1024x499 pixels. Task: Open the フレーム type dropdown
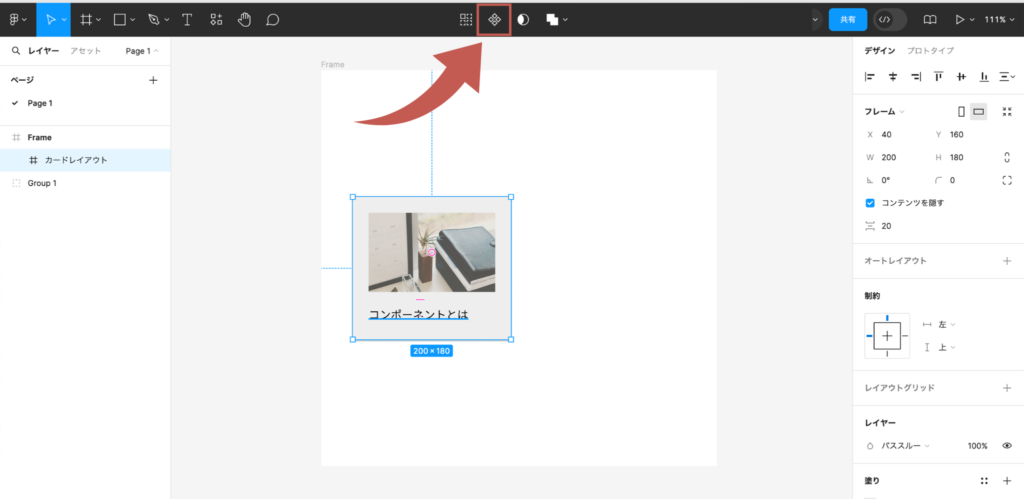click(x=884, y=112)
